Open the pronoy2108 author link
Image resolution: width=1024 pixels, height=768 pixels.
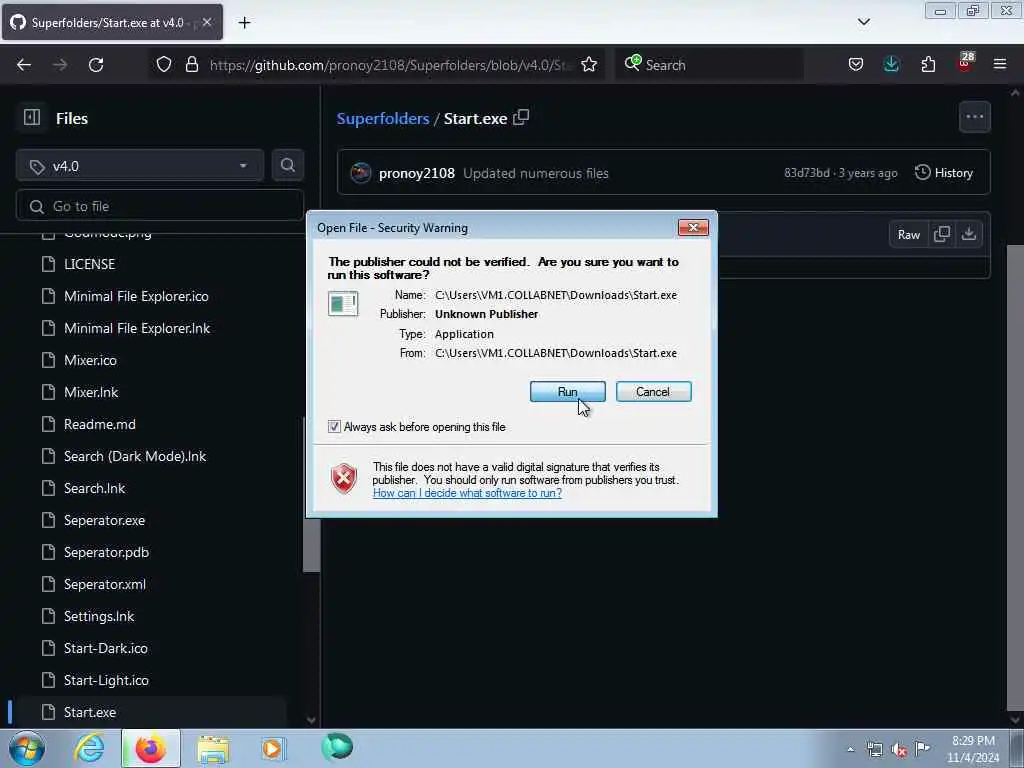click(x=417, y=173)
